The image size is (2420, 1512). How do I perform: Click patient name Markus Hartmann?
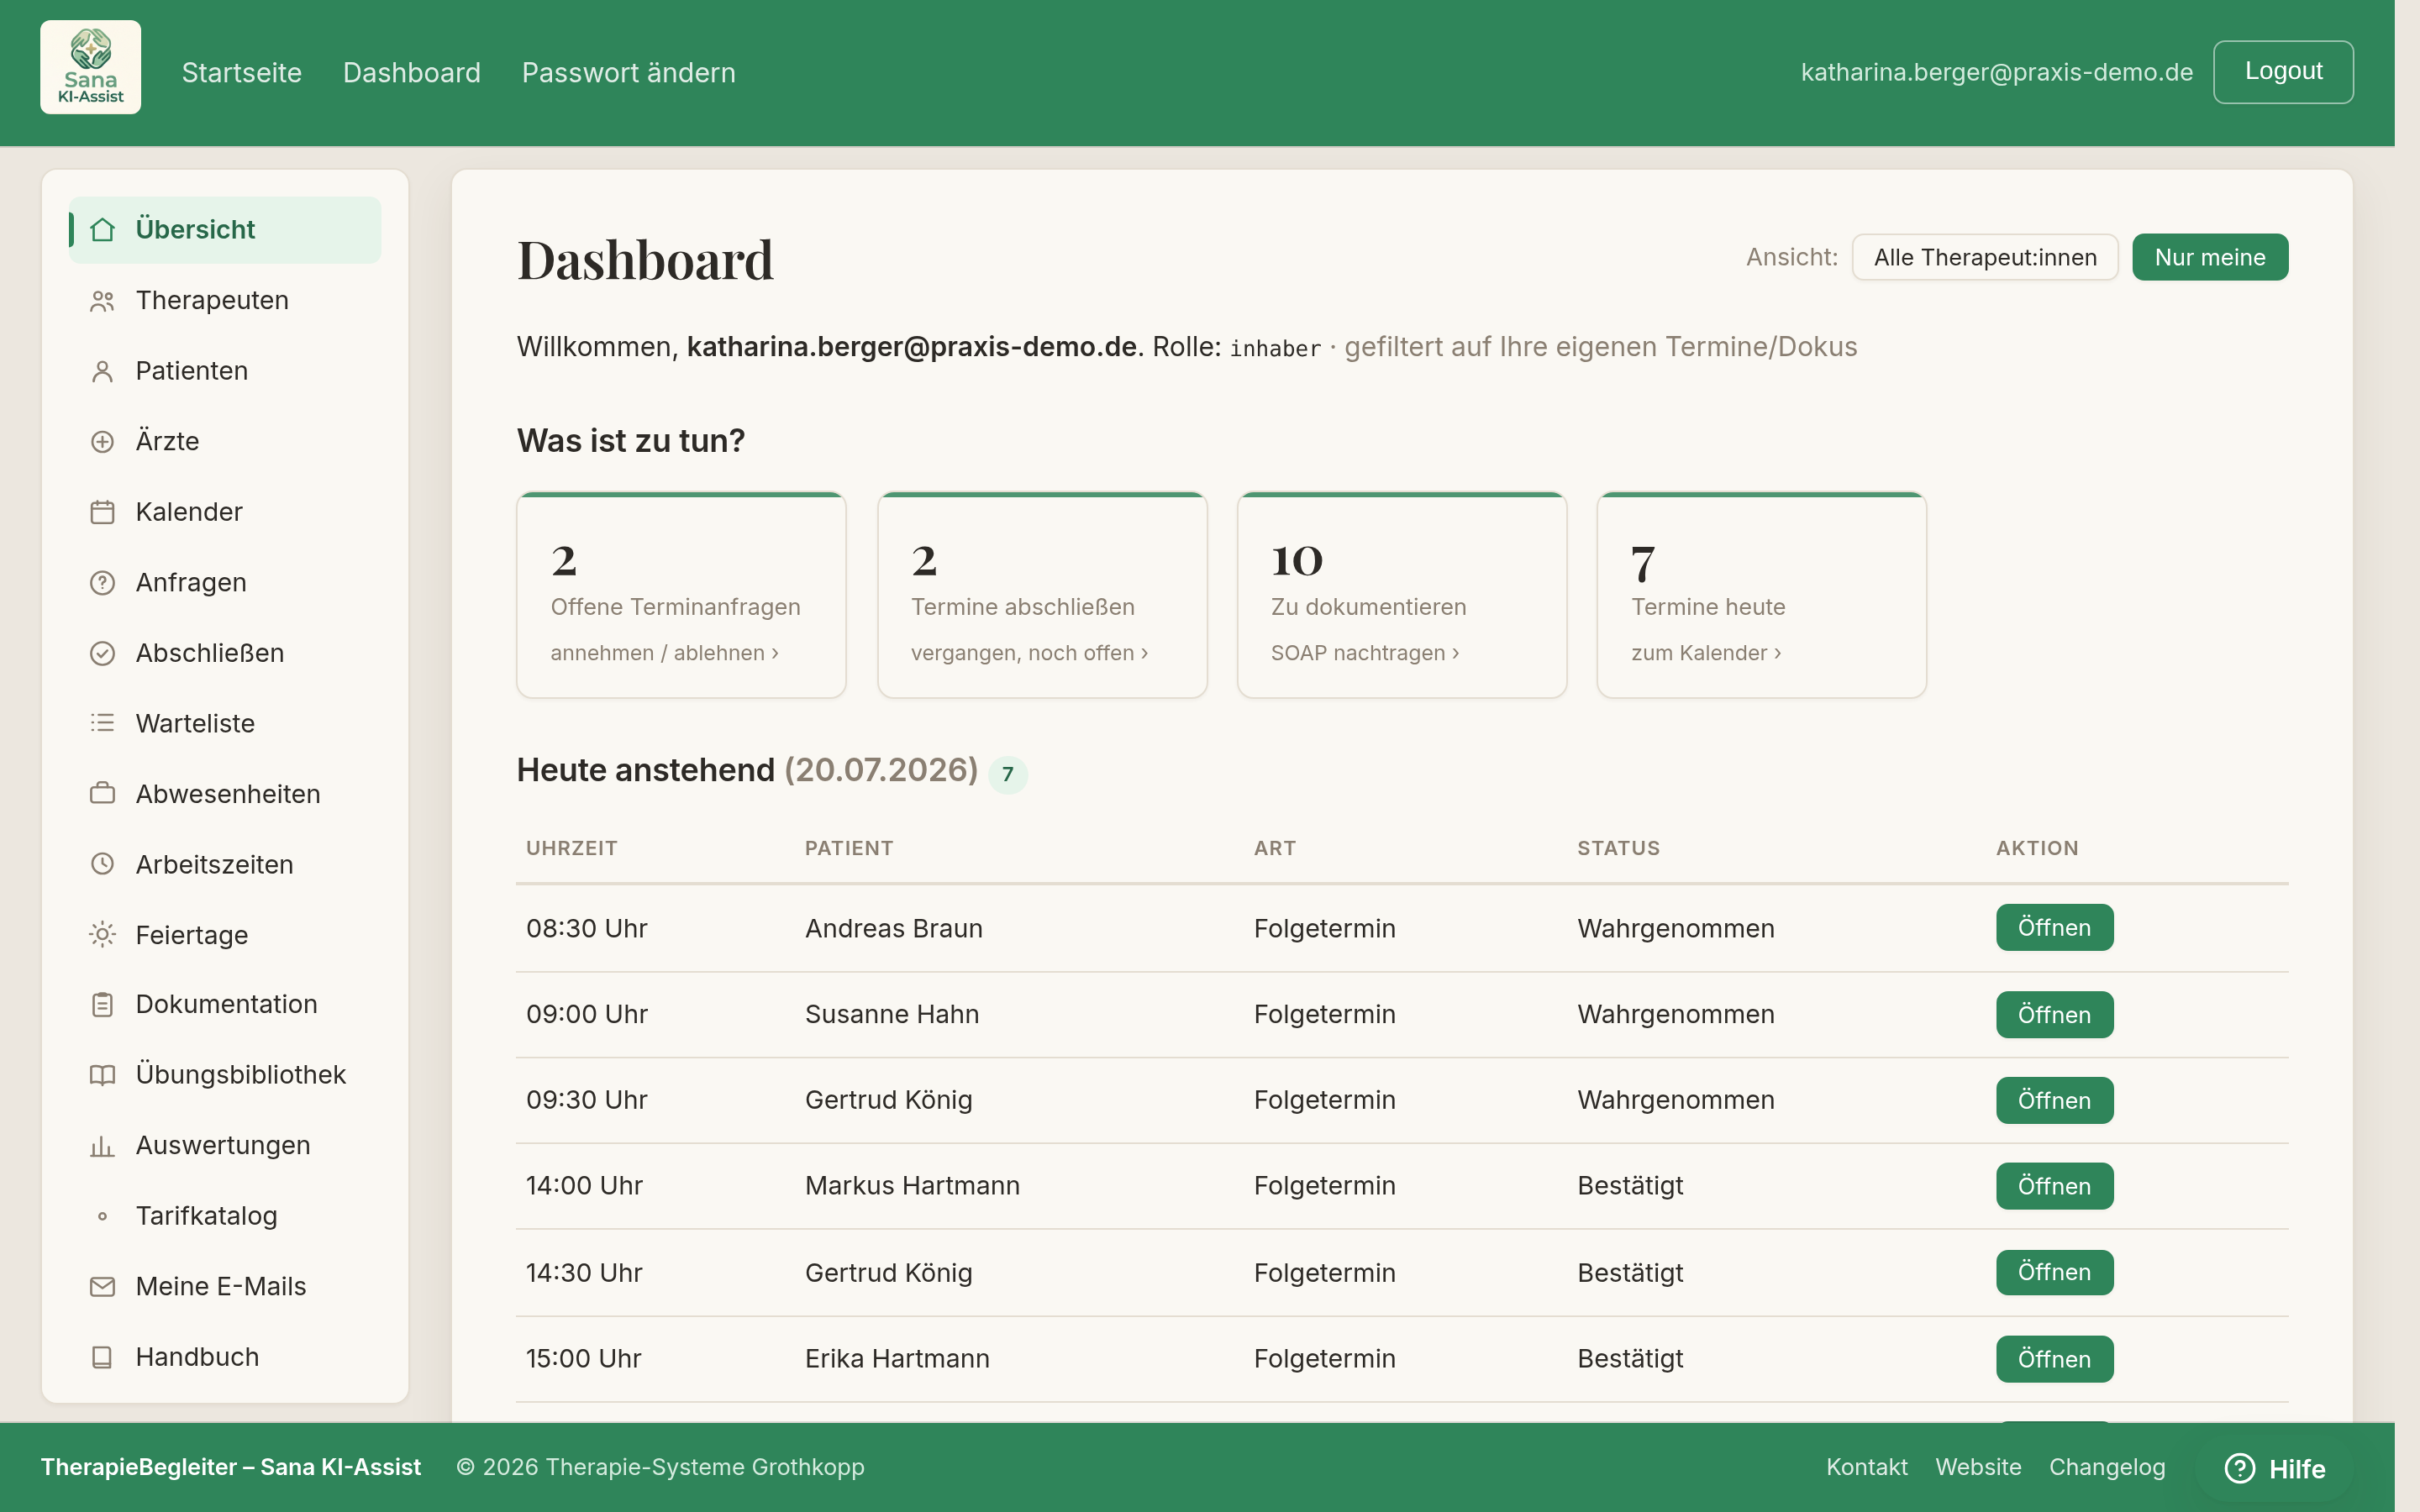point(912,1186)
